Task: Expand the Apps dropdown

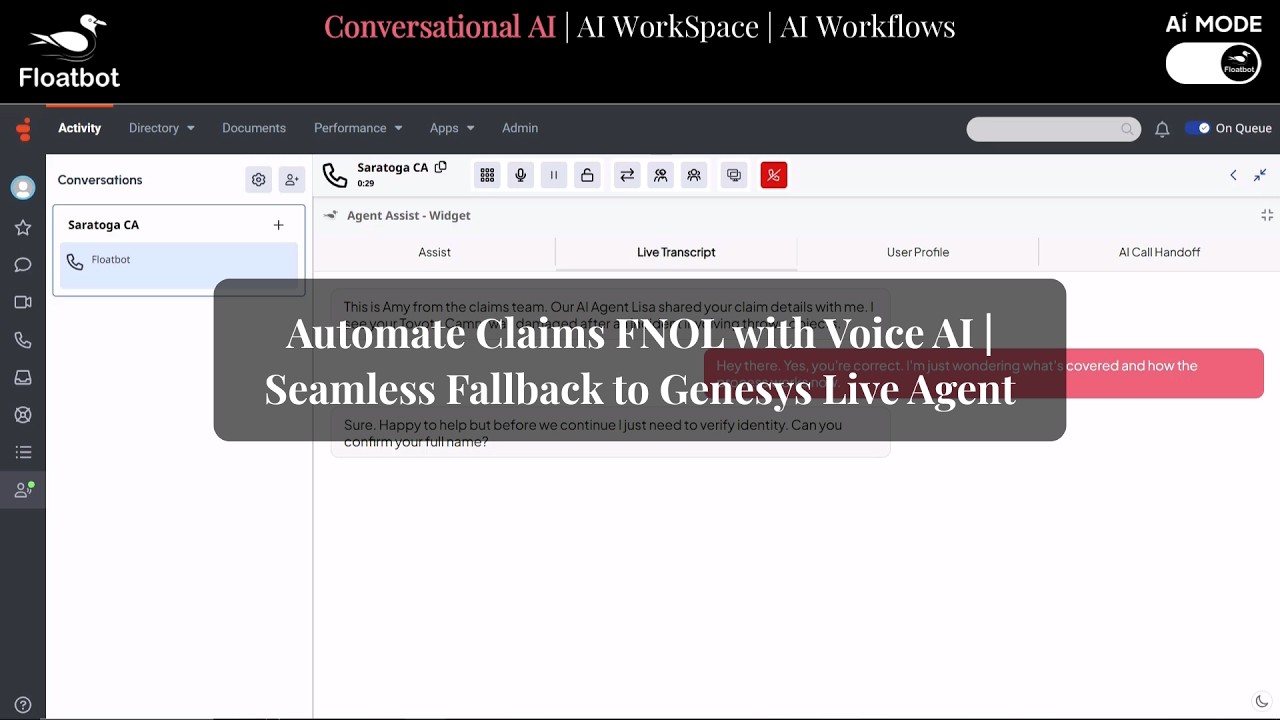Action: click(452, 128)
